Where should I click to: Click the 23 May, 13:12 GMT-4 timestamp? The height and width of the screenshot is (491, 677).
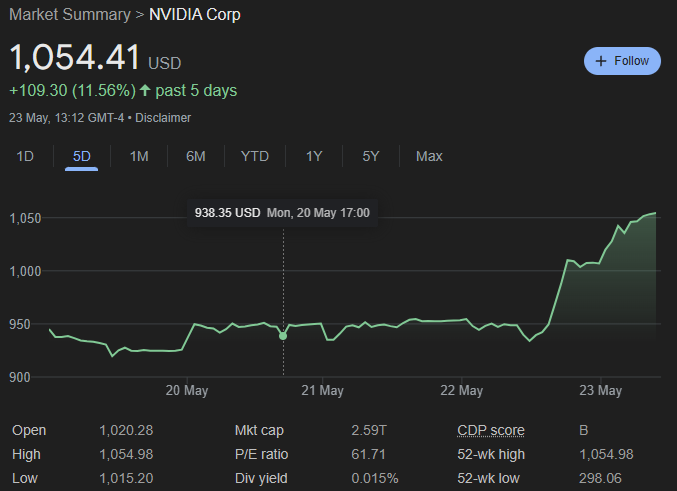coord(66,118)
